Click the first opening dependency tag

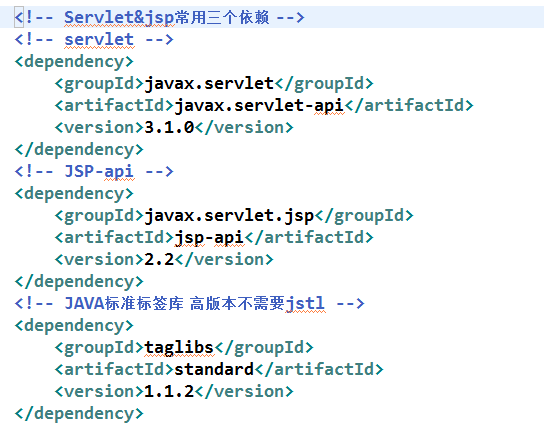74,62
